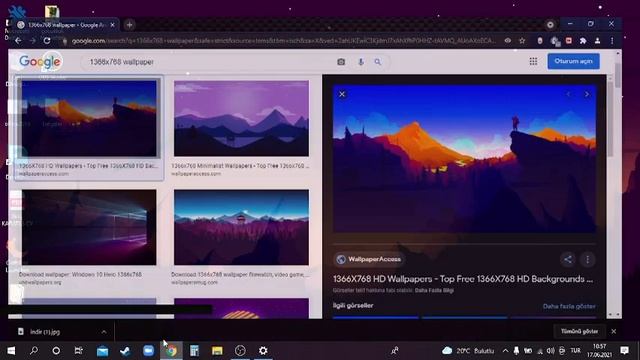
Task: Open Zoom from the taskbar
Action: [148, 350]
